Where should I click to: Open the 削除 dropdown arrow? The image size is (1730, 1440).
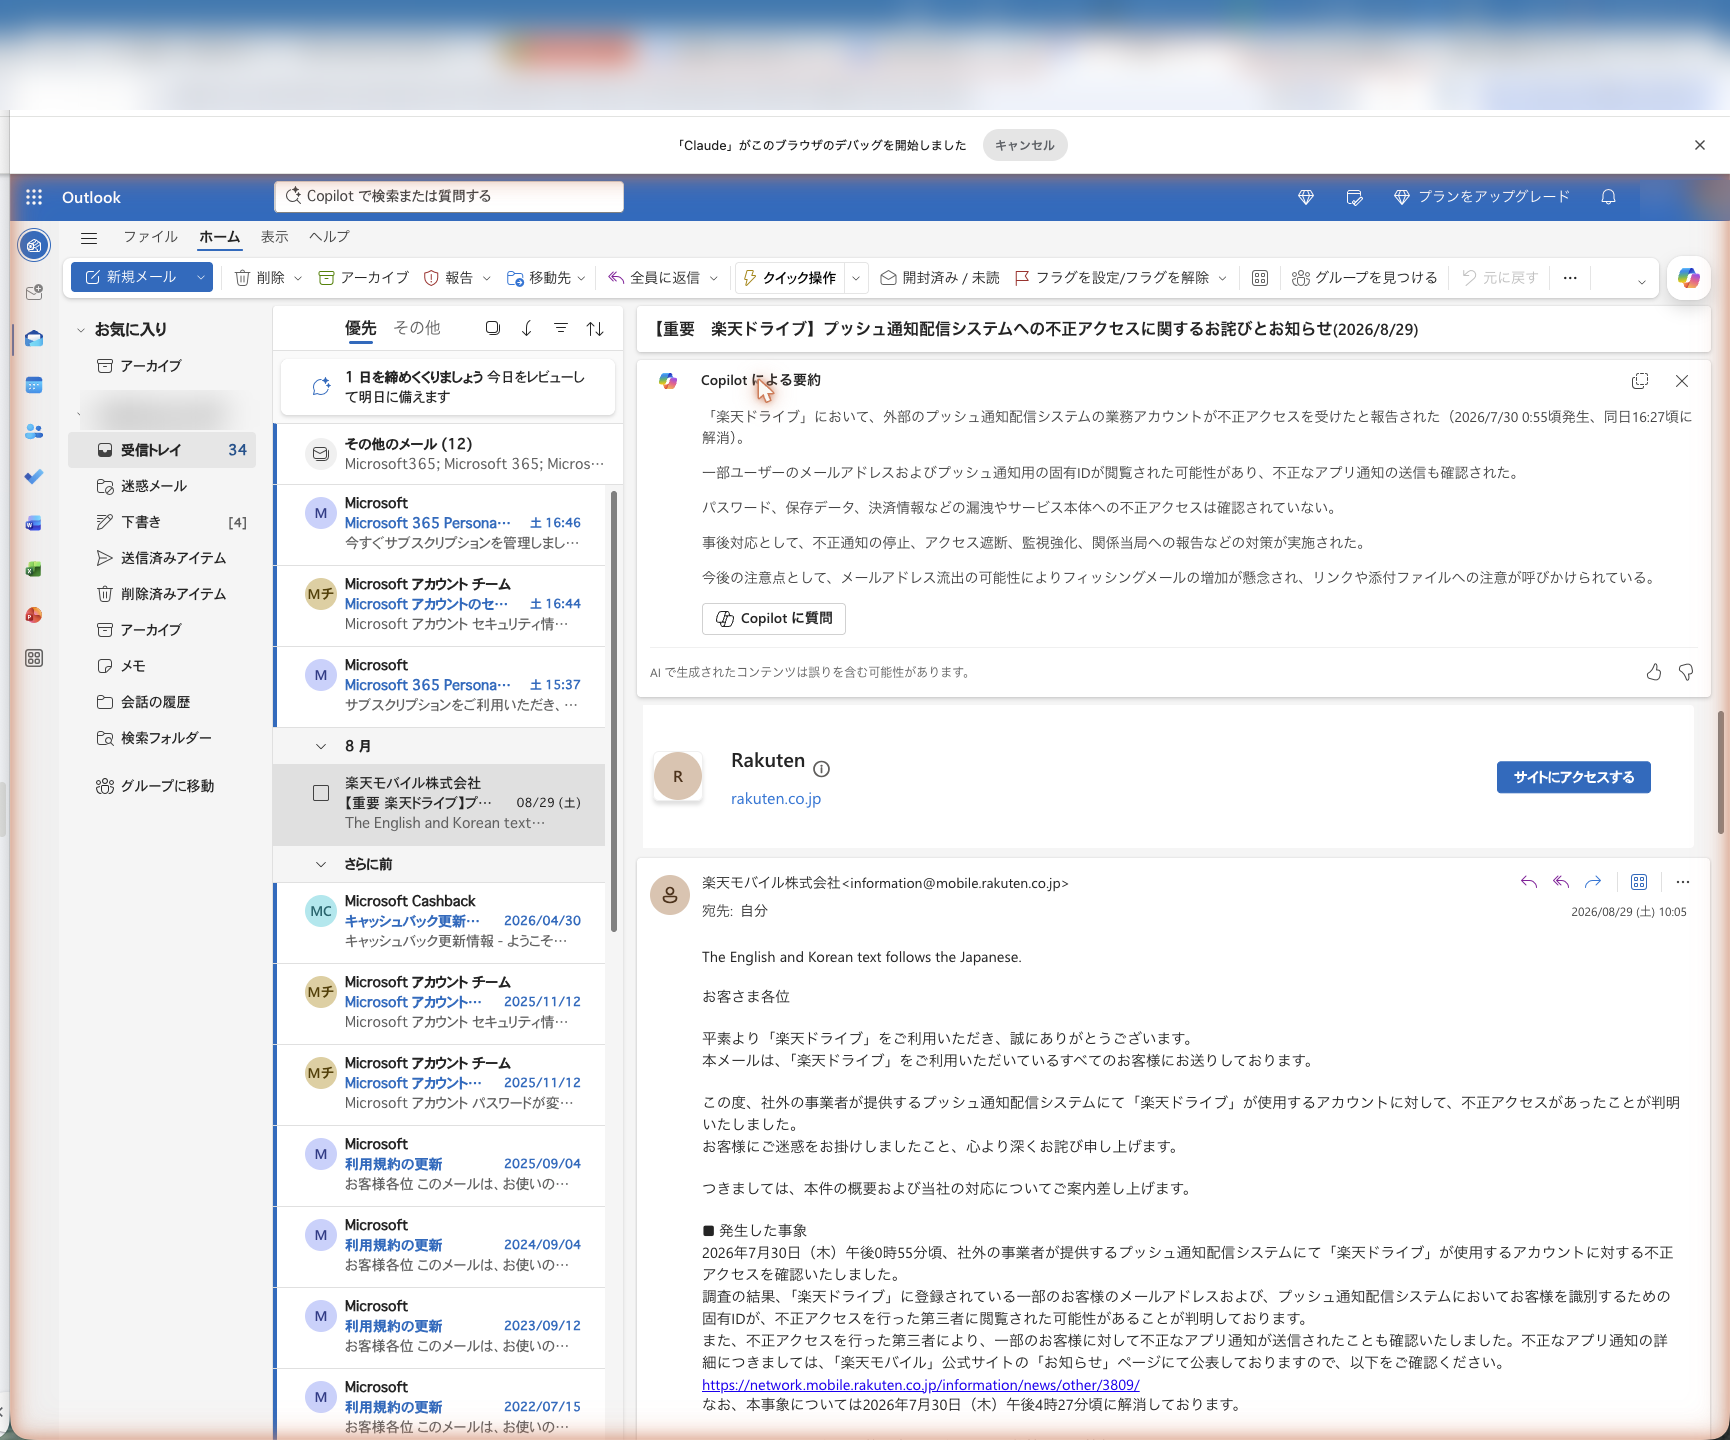[x=298, y=278]
